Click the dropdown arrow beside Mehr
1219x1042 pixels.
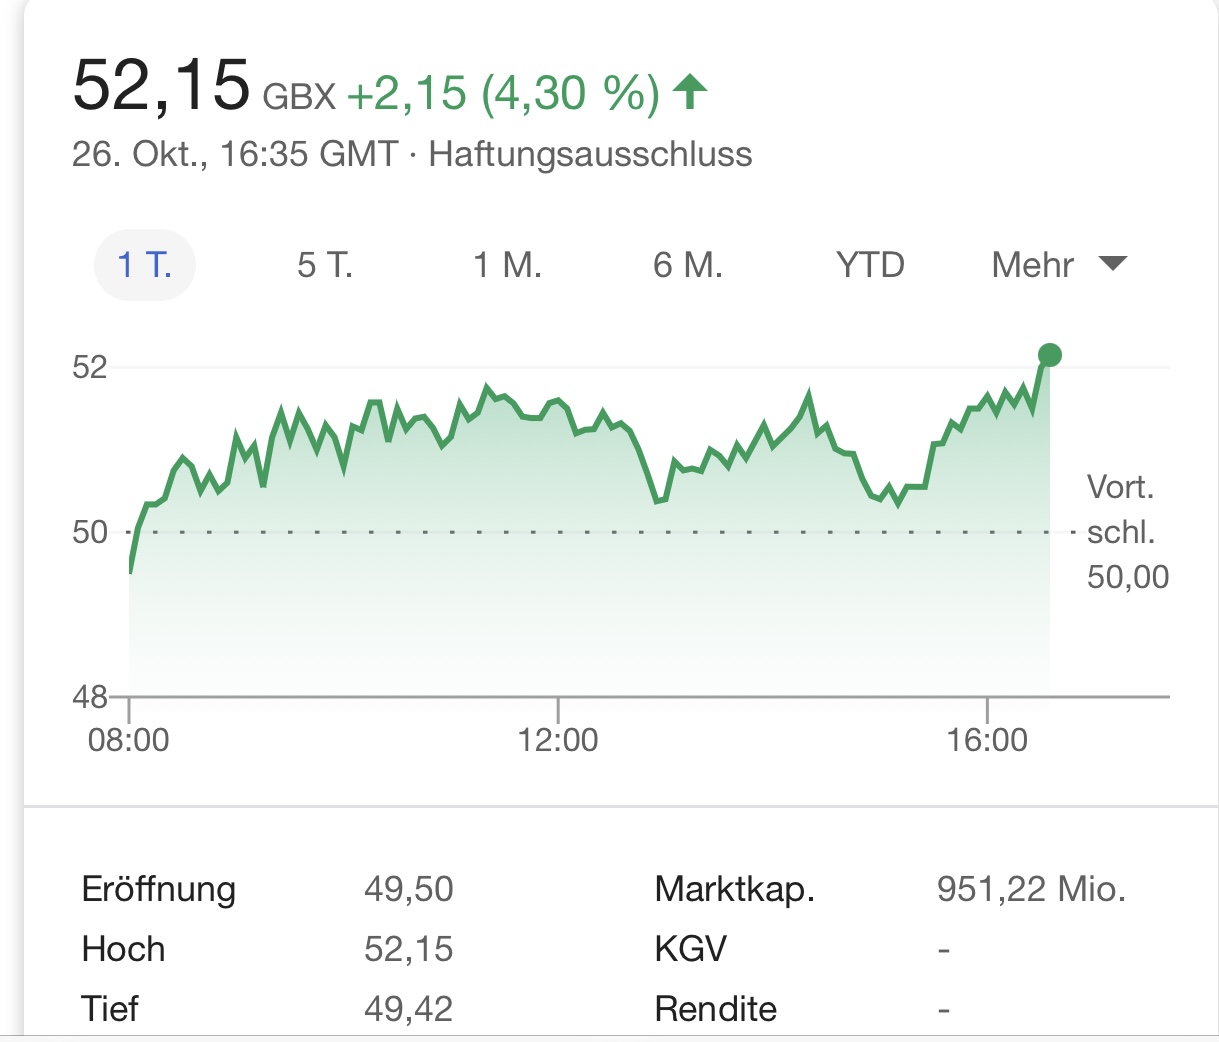coord(1112,264)
